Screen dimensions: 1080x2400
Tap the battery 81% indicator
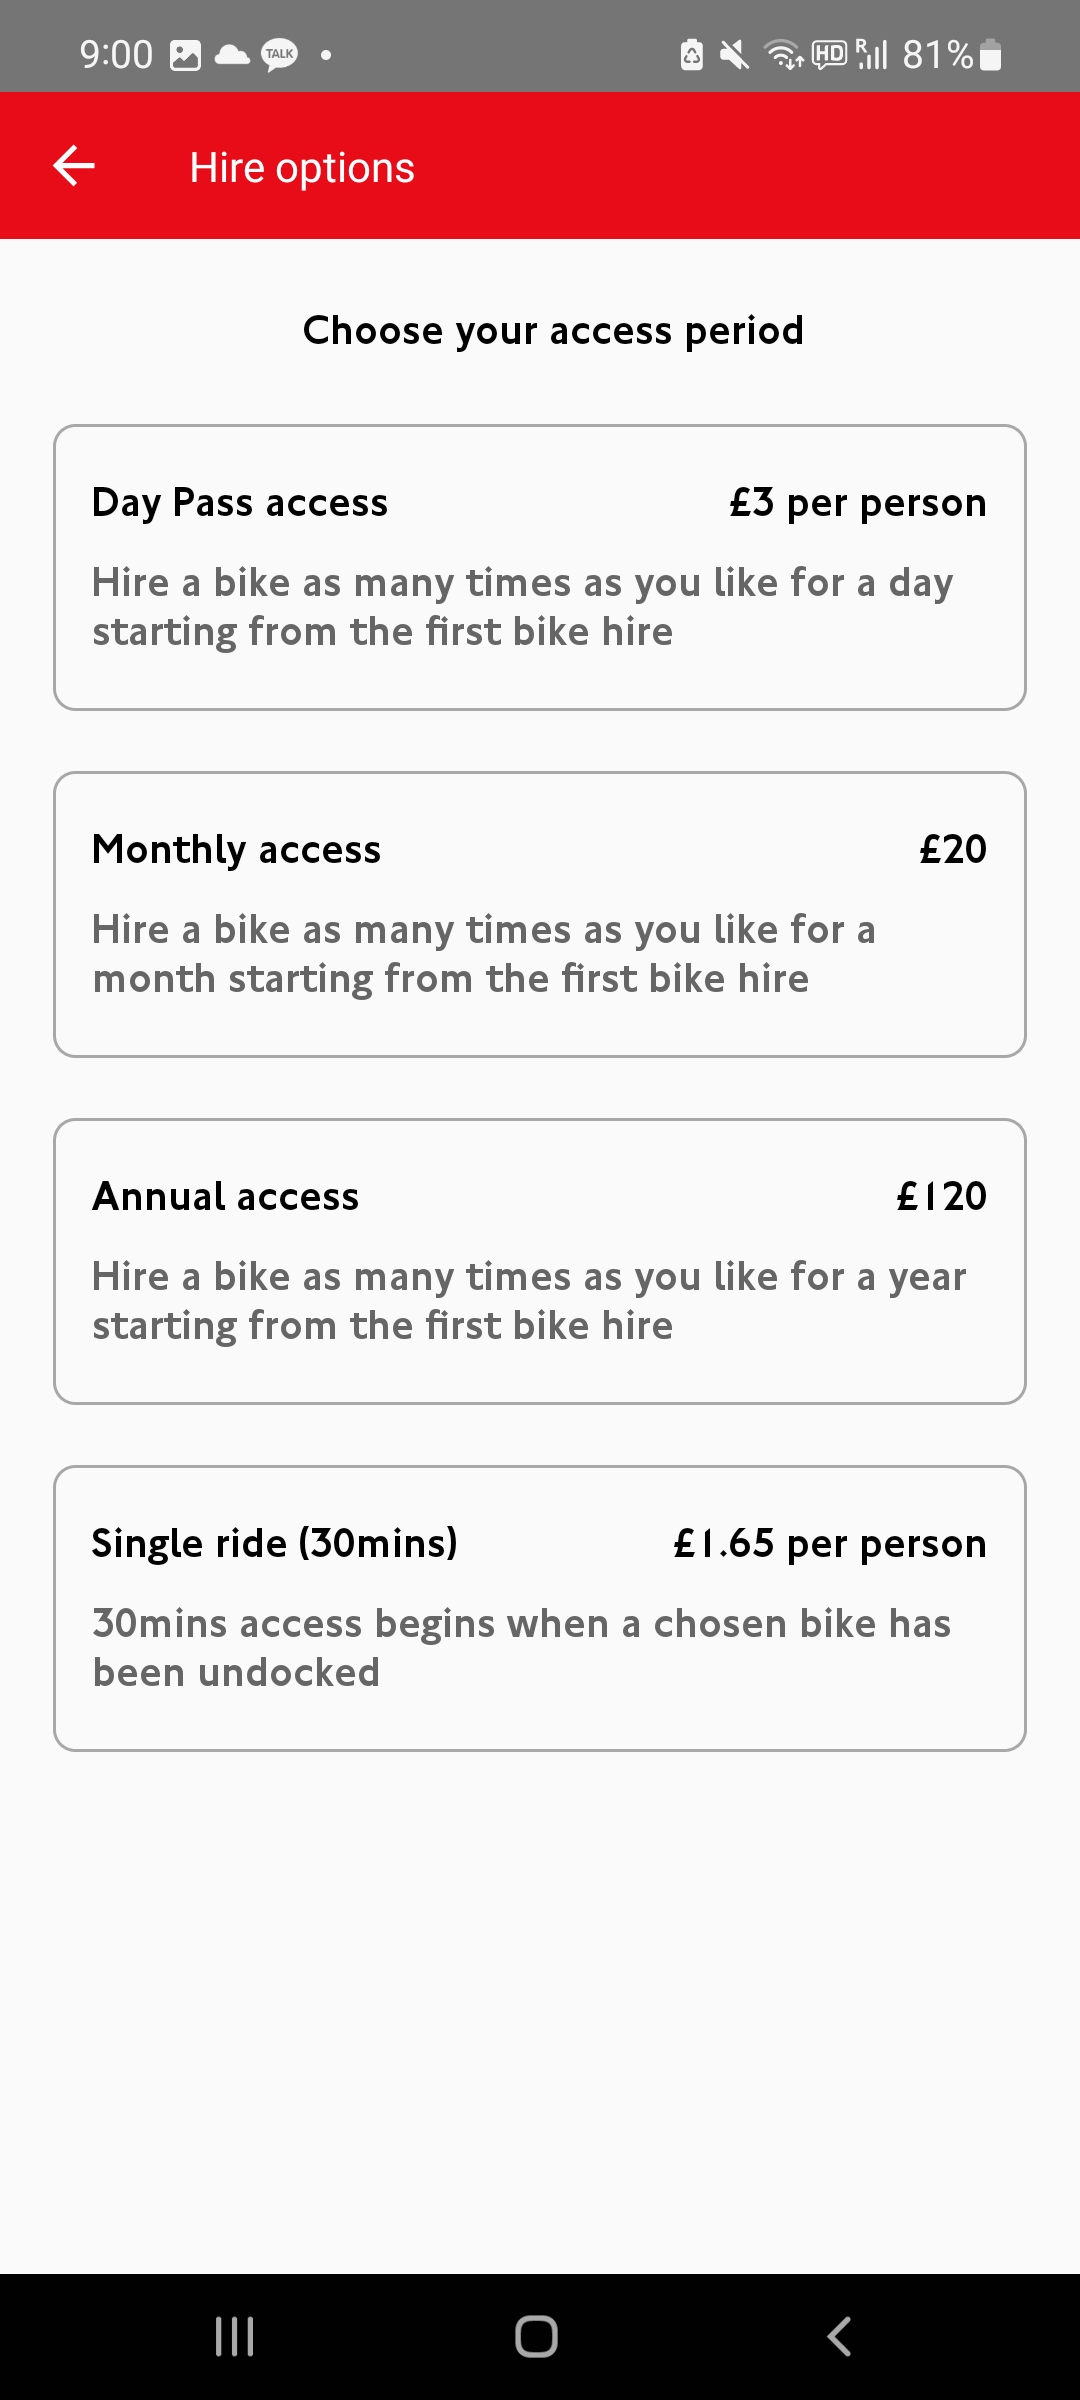pyautogui.click(x=952, y=55)
